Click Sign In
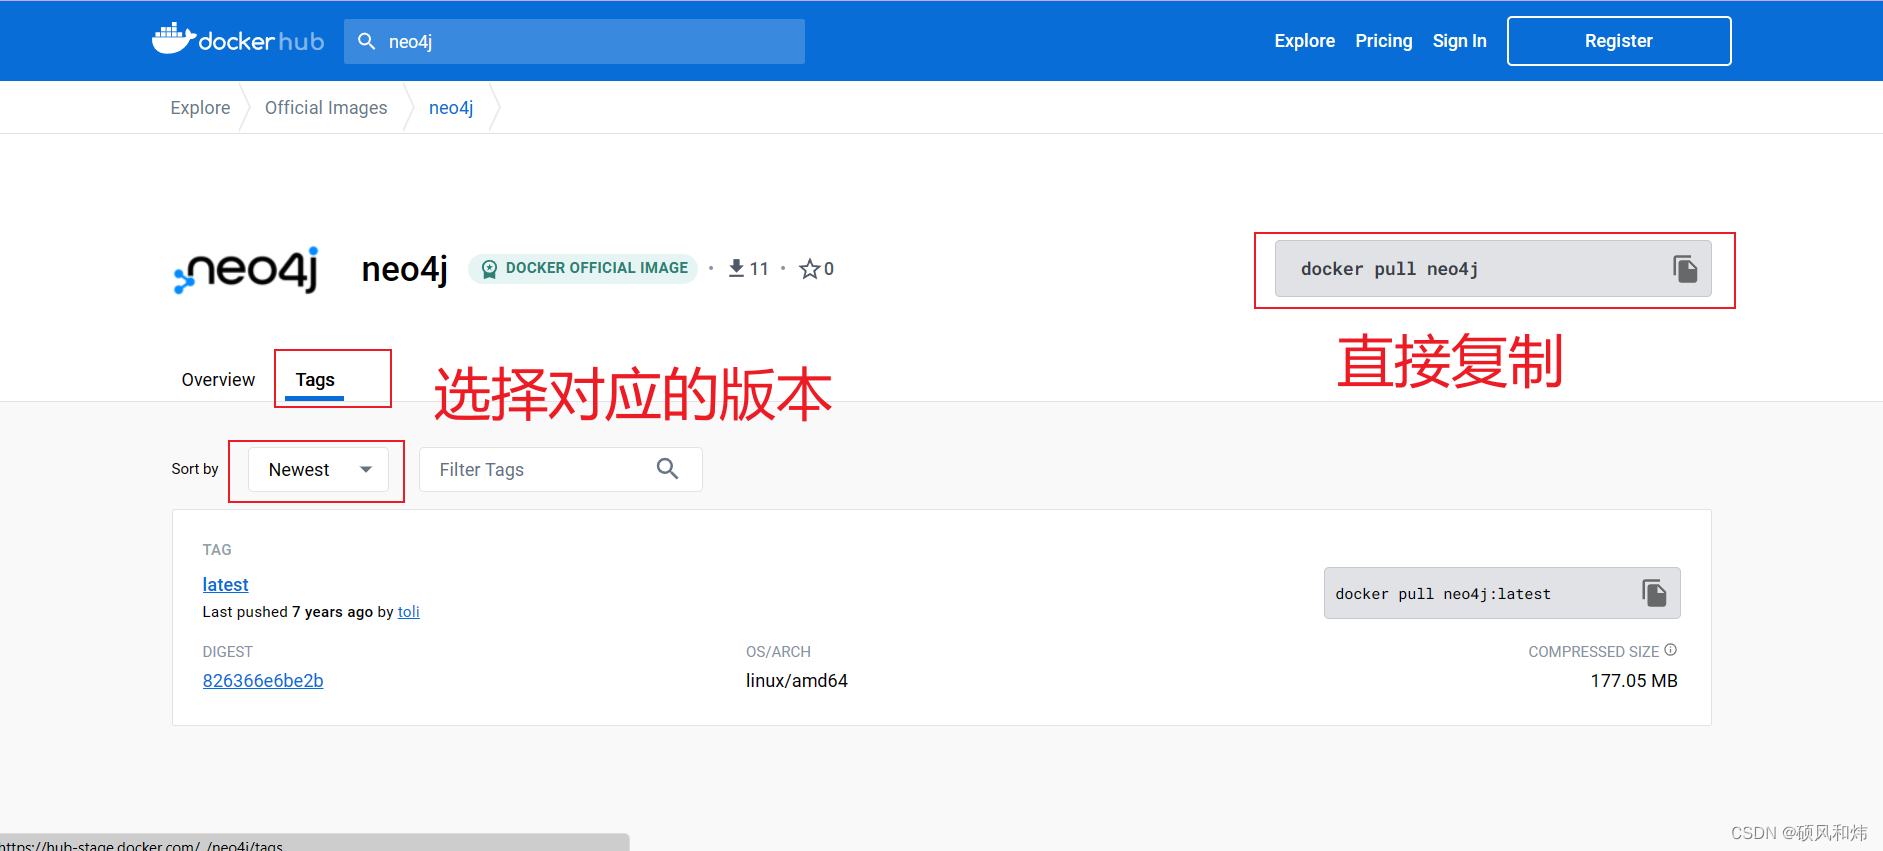This screenshot has width=1883, height=851. pos(1459,41)
